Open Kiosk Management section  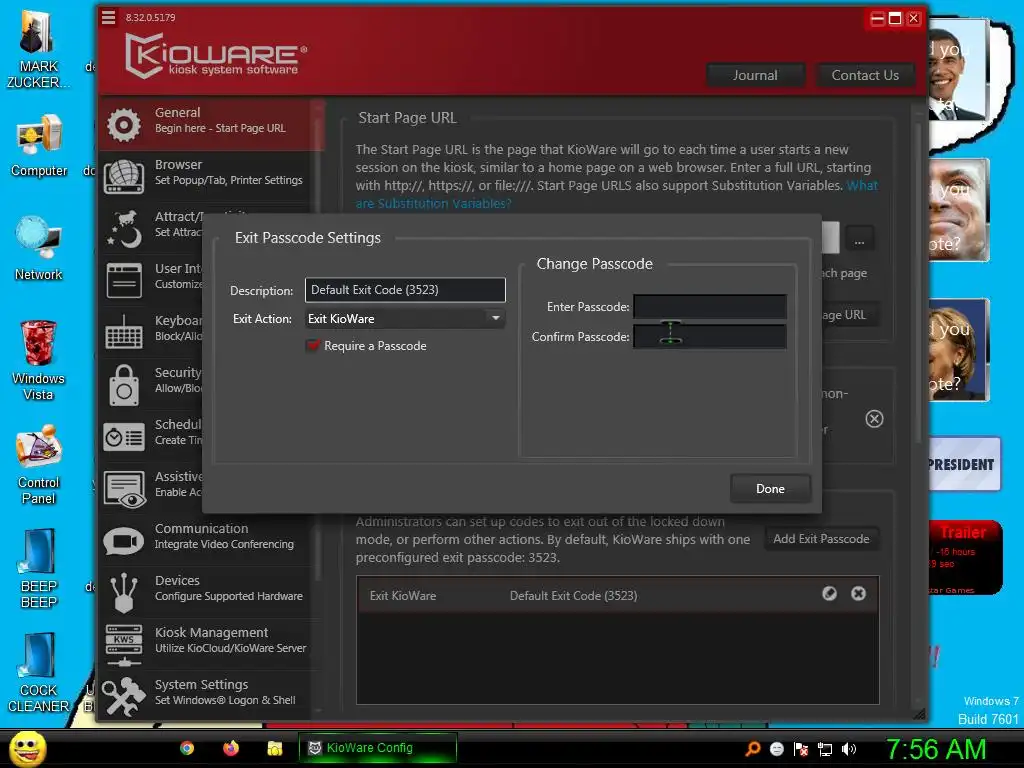point(209,645)
